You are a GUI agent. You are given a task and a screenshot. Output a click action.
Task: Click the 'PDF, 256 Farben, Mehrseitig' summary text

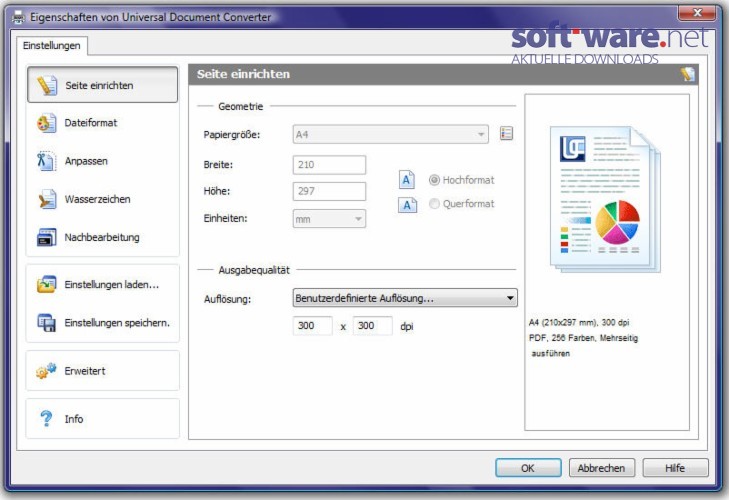[583, 338]
